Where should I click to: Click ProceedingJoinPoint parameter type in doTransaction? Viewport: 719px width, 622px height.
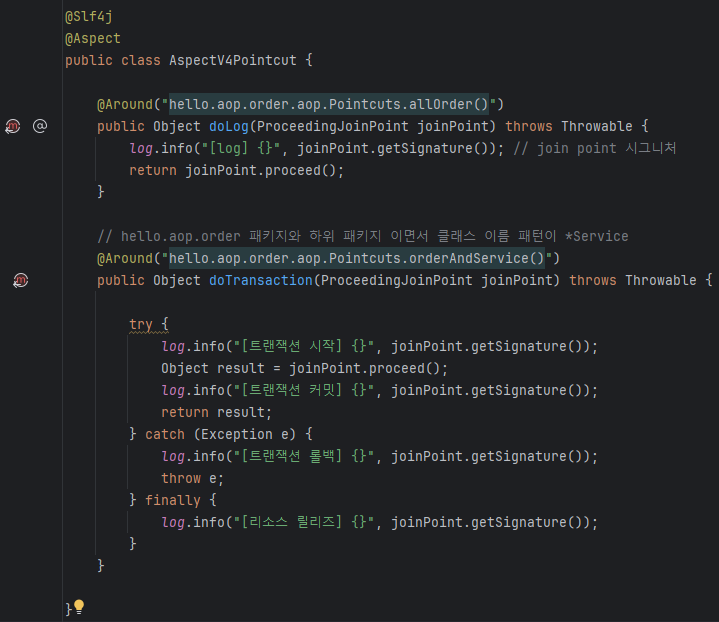tap(397, 280)
